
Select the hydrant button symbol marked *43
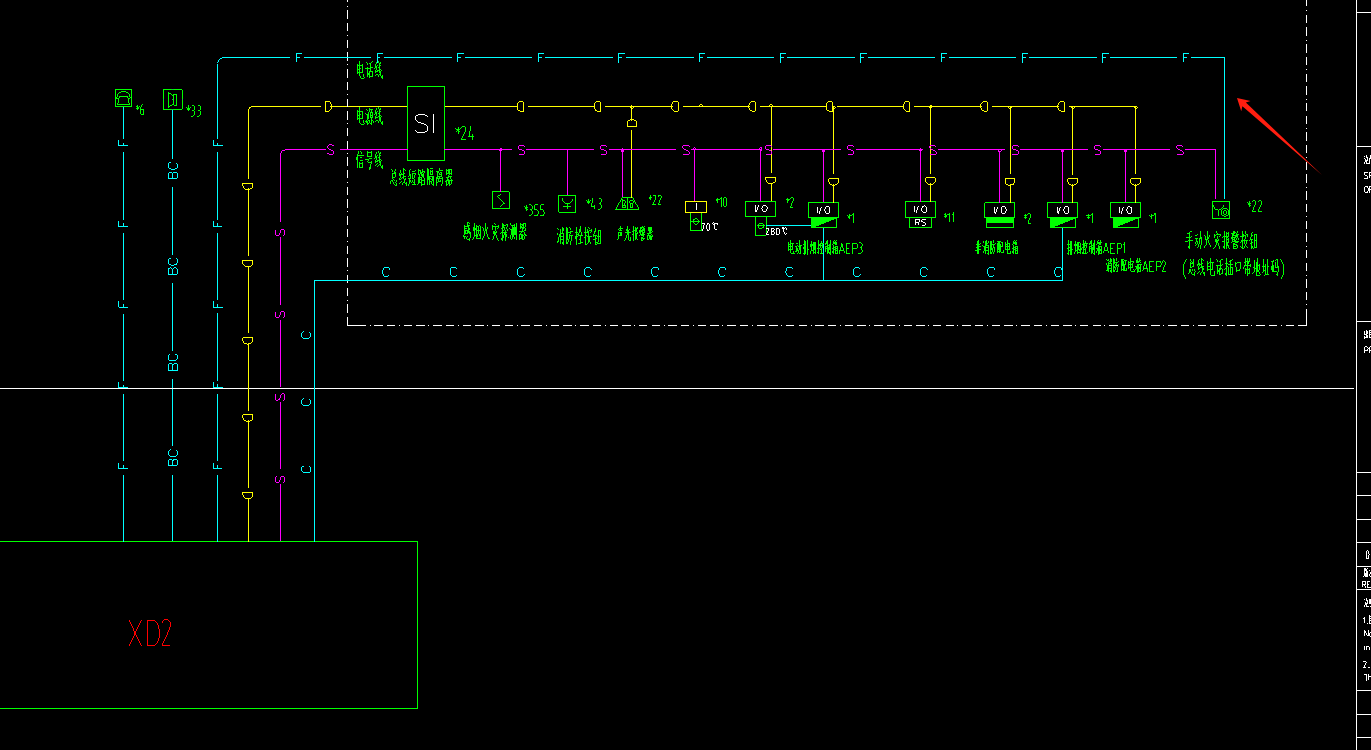[567, 204]
